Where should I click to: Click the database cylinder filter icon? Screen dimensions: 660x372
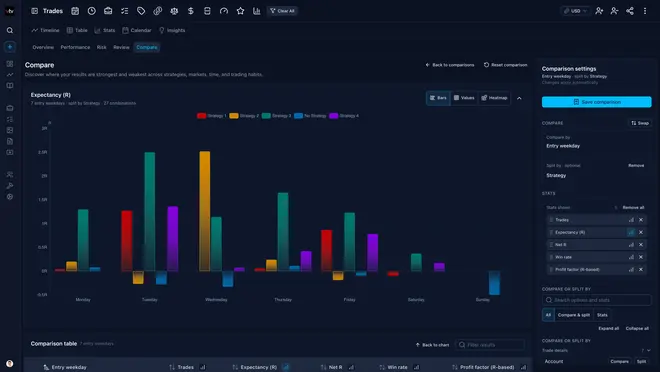pos(207,11)
